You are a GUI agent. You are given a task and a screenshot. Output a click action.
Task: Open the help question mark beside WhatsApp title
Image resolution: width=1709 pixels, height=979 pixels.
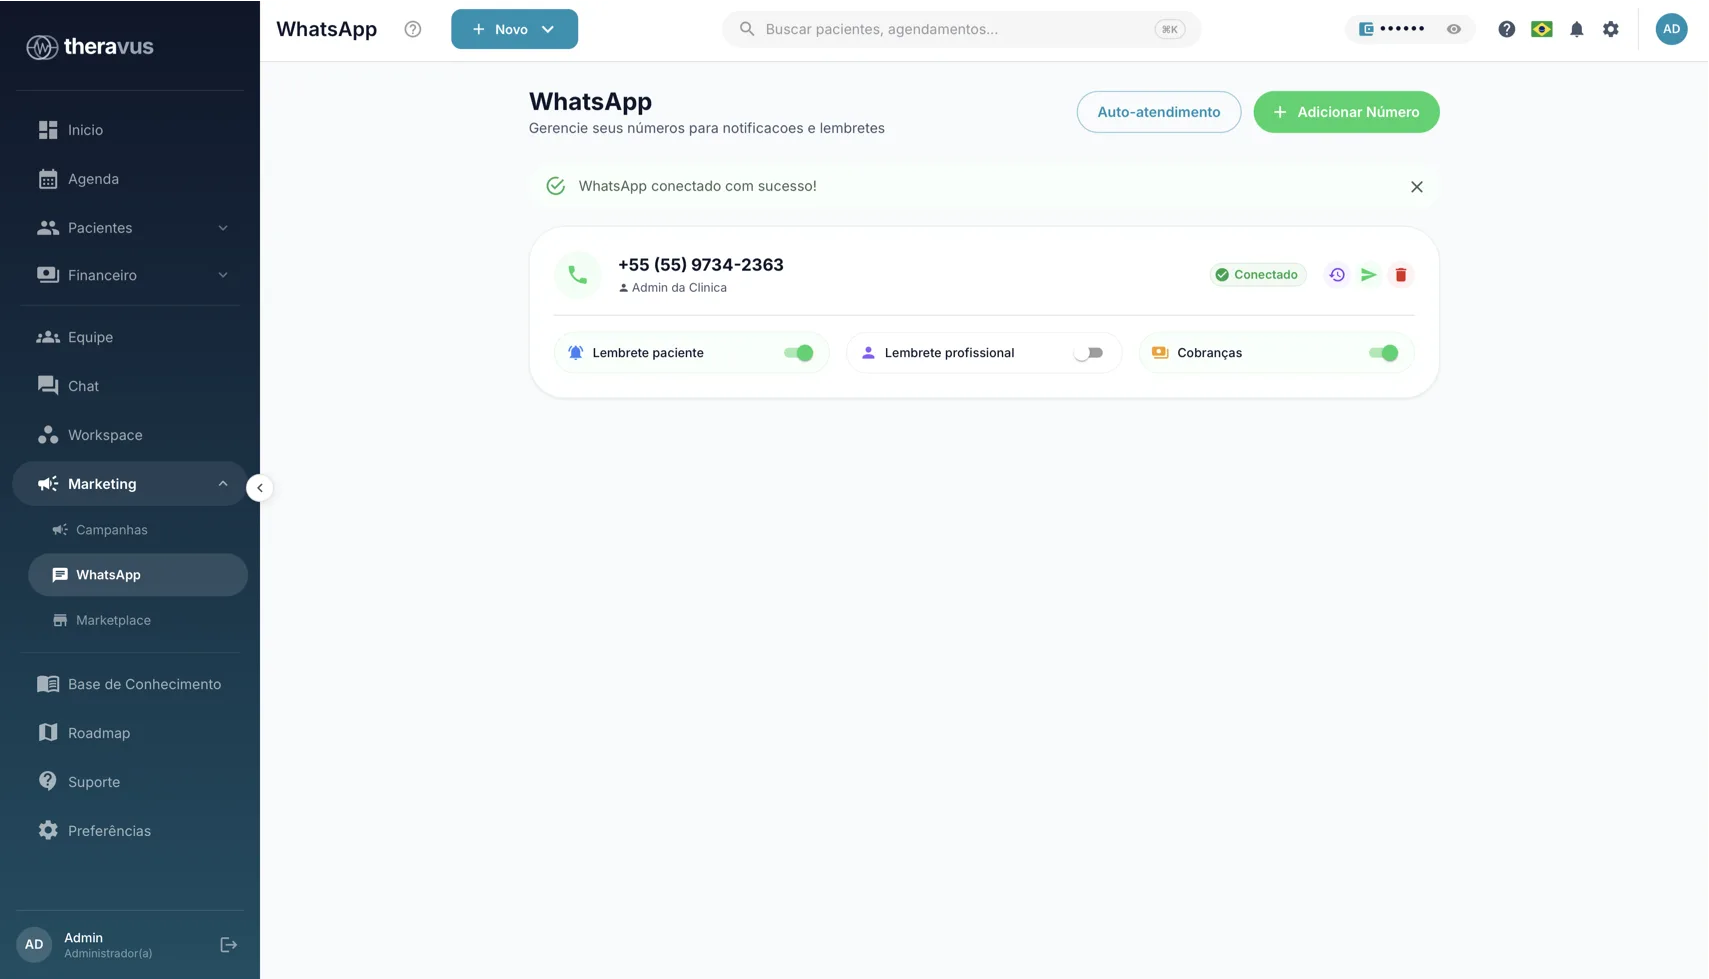(x=412, y=29)
